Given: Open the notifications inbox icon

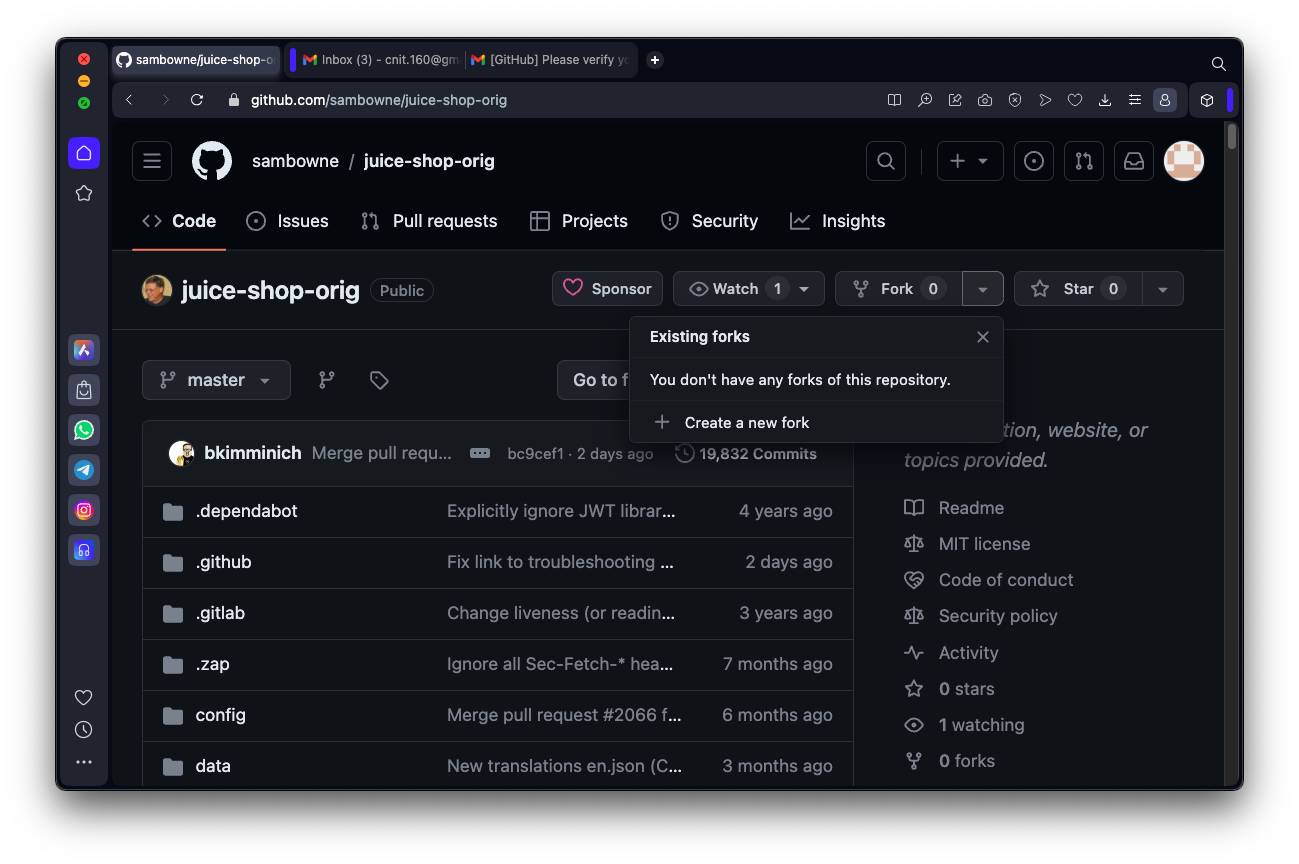Looking at the screenshot, I should pos(1134,161).
